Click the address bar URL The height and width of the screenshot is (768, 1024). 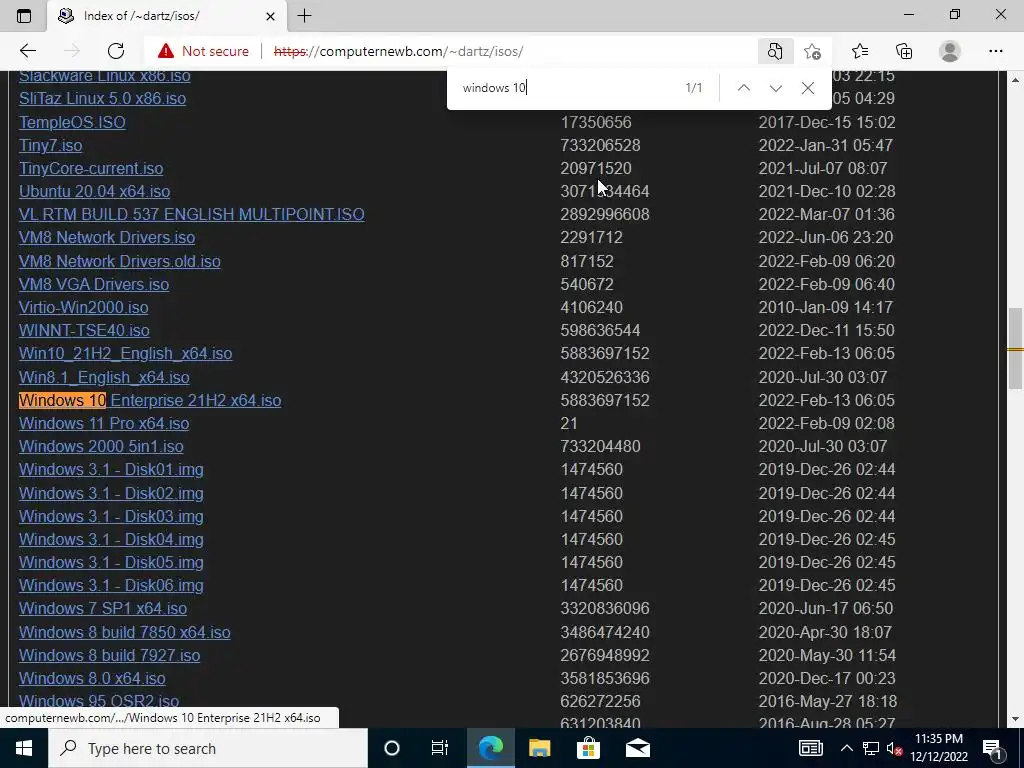pos(398,51)
